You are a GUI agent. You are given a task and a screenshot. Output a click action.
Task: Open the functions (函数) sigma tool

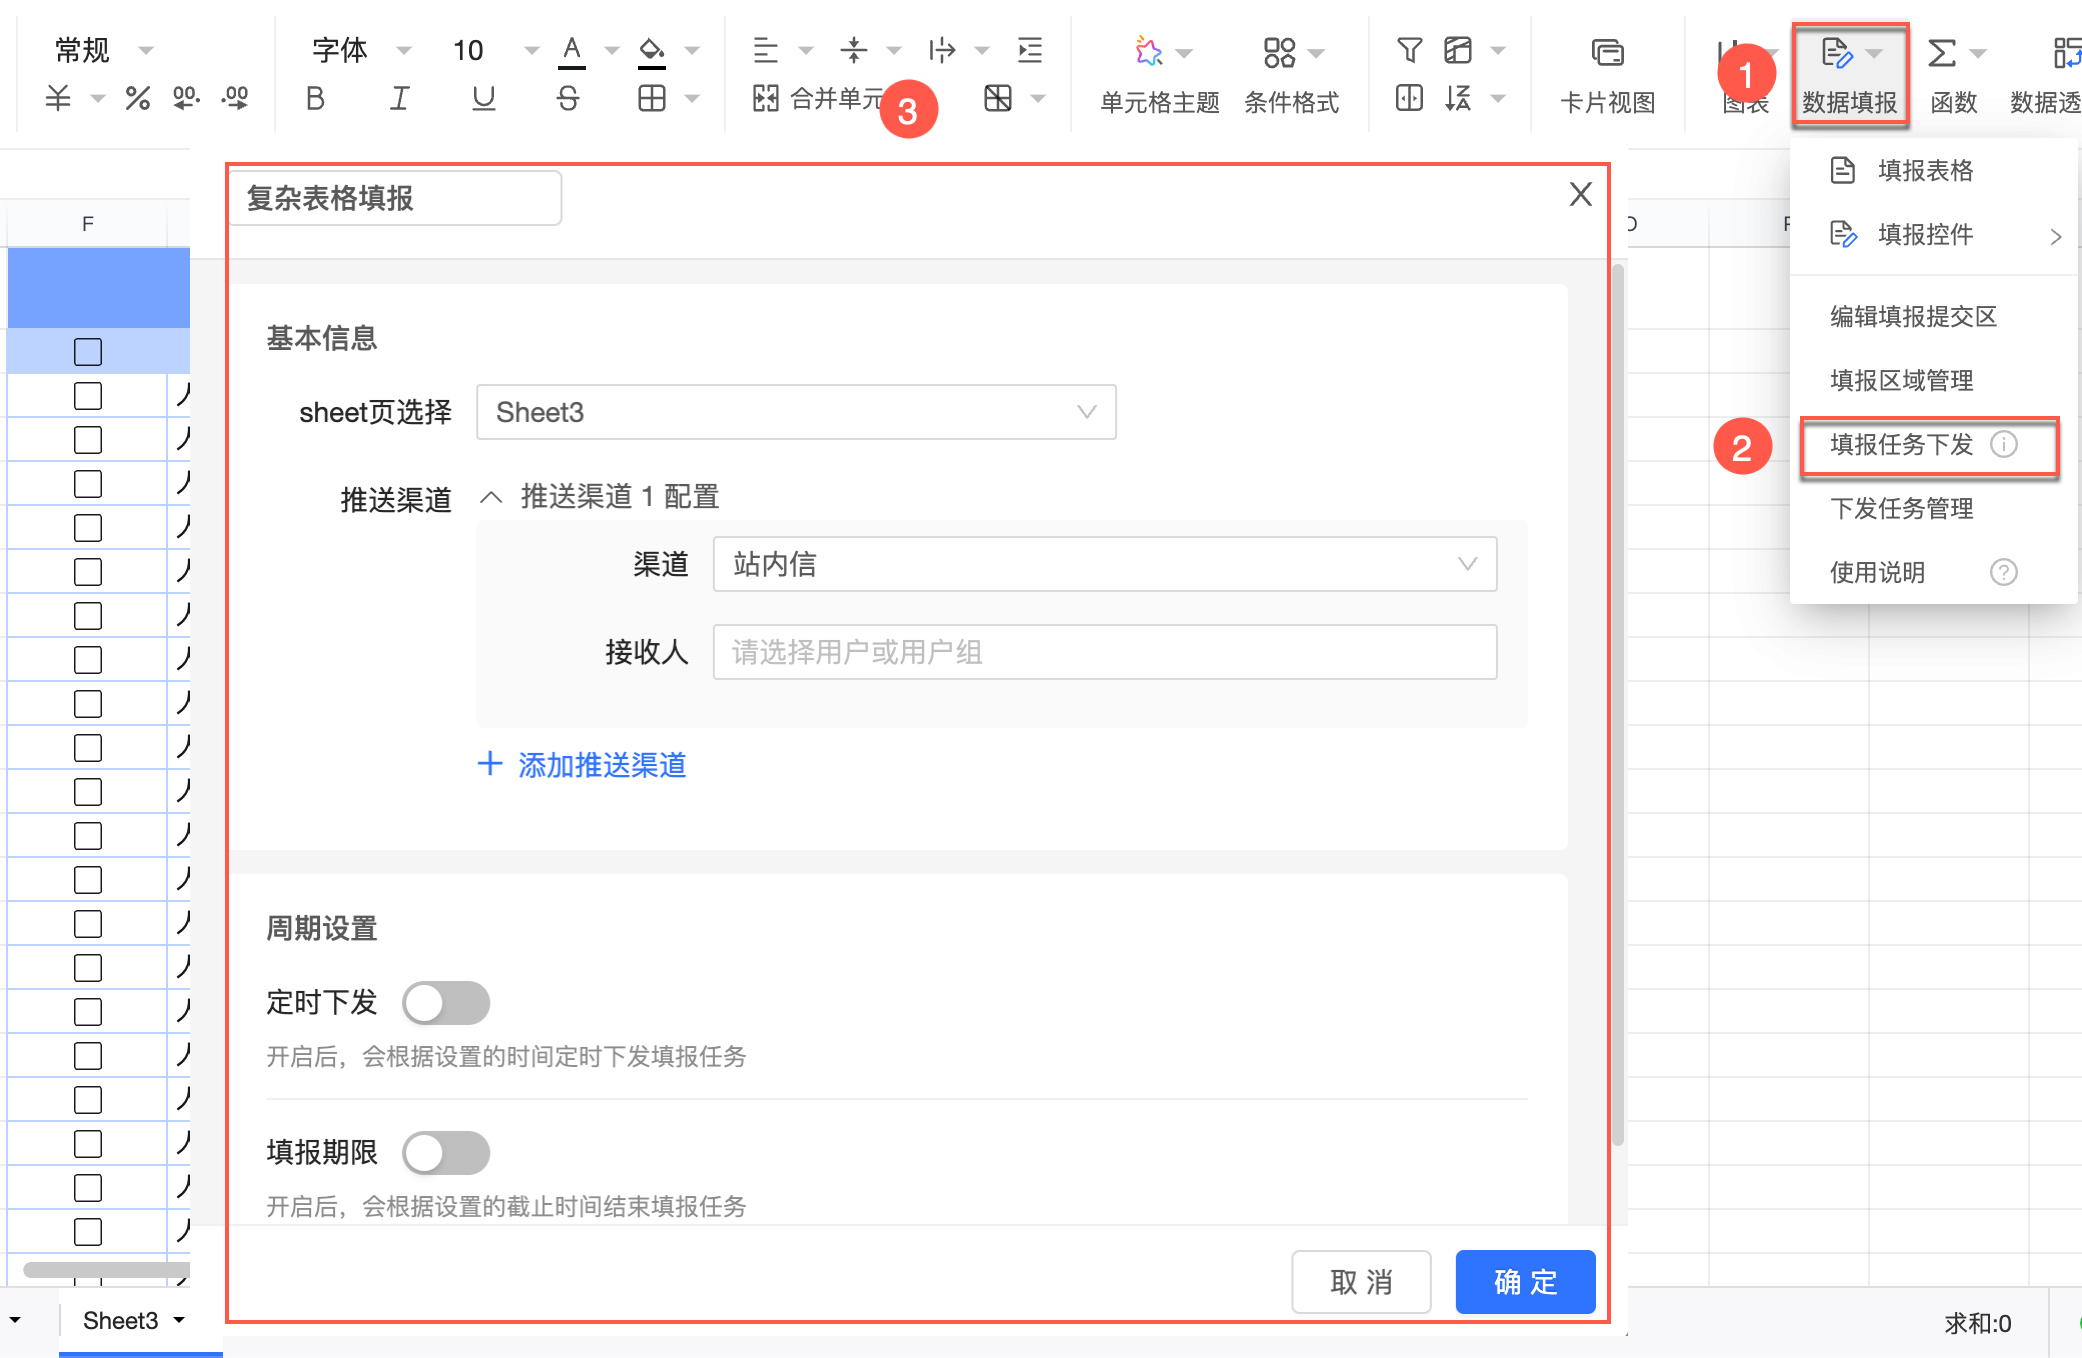tap(1954, 75)
